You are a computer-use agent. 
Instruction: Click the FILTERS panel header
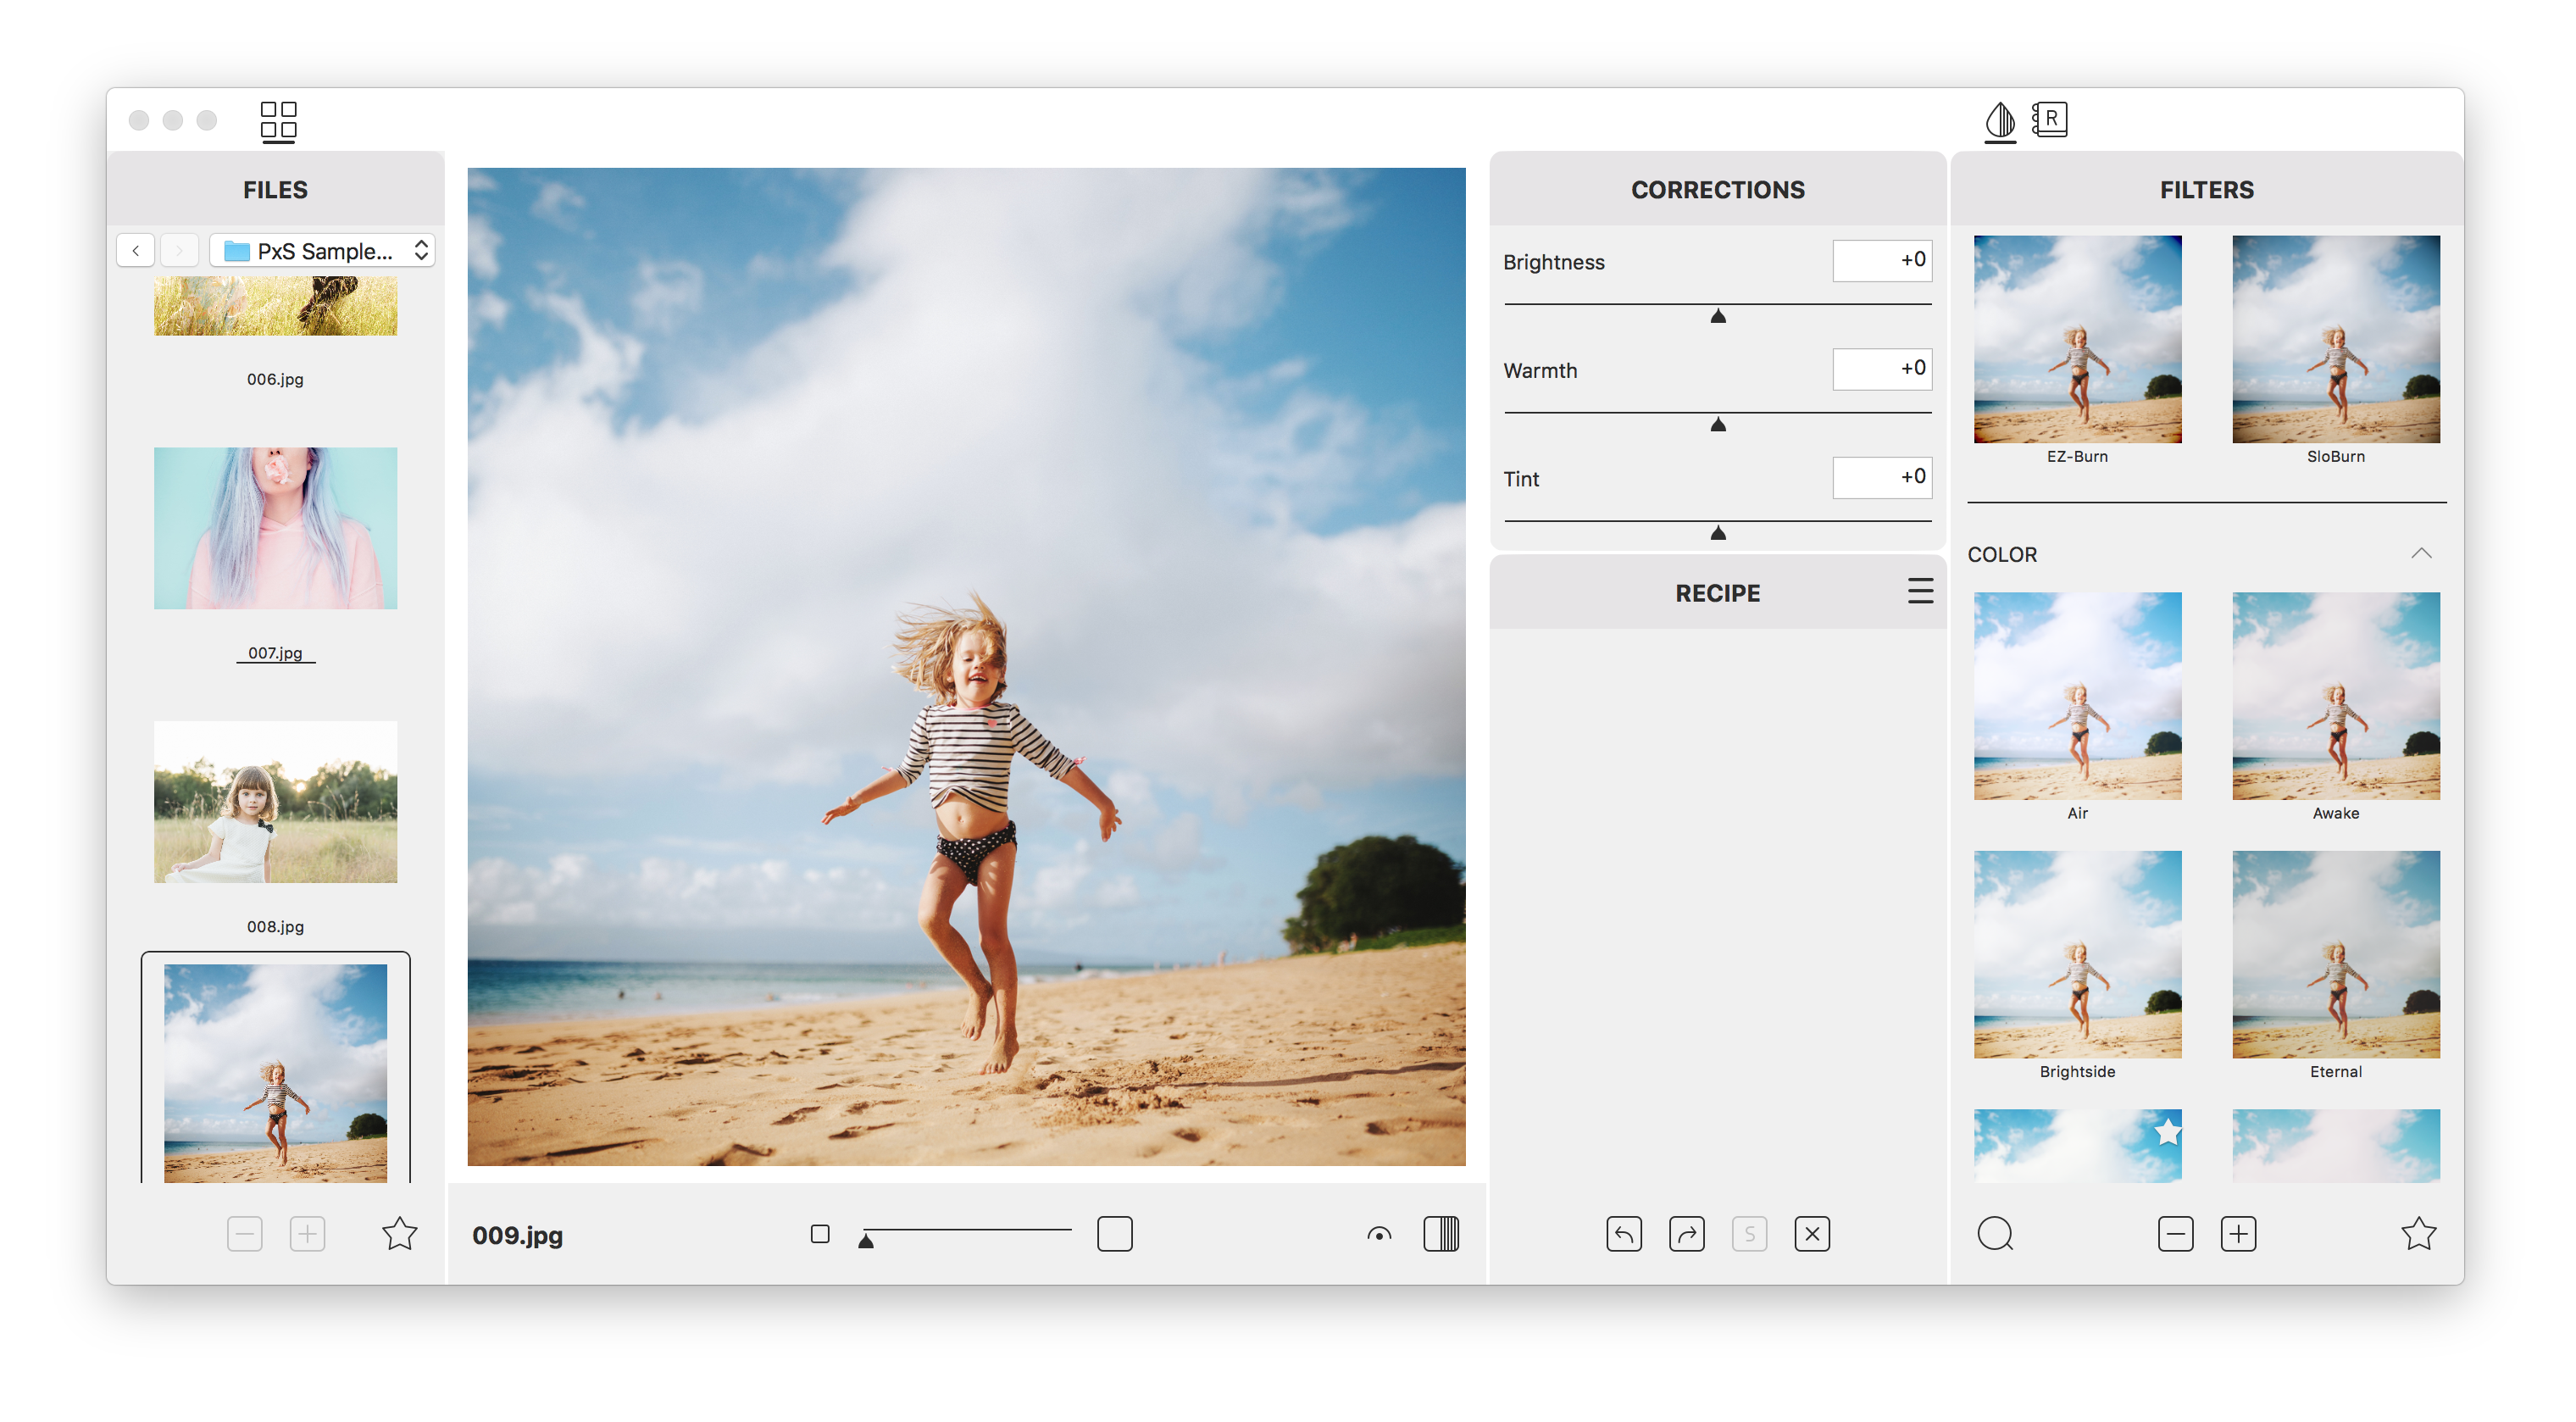tap(2205, 190)
